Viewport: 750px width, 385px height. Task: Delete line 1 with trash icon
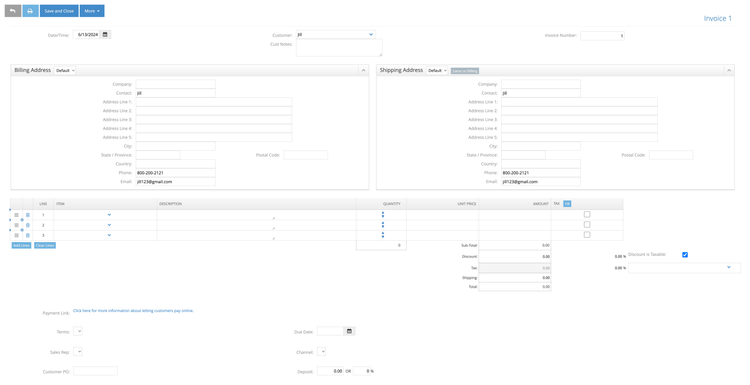pos(28,215)
